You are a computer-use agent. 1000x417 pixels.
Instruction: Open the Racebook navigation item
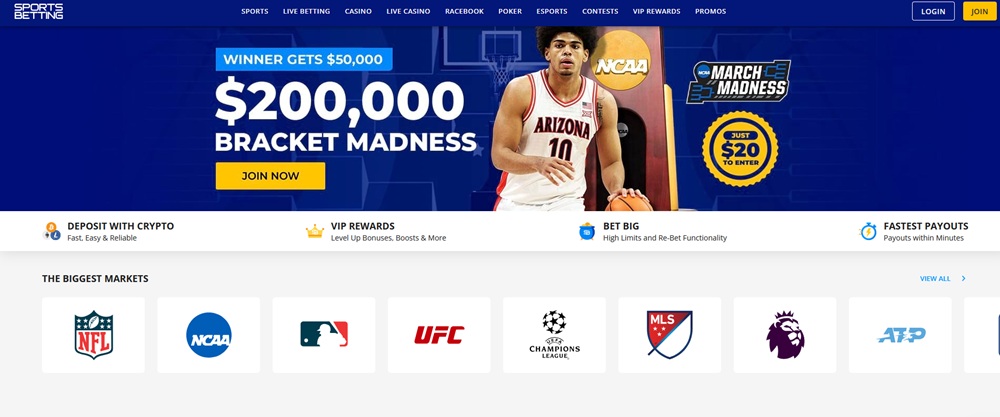coord(464,11)
